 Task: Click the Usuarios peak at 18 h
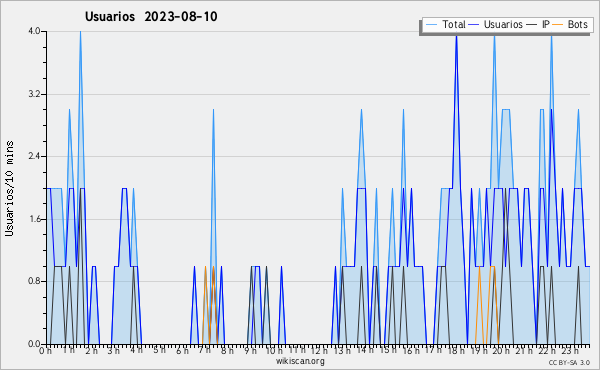tap(456, 37)
